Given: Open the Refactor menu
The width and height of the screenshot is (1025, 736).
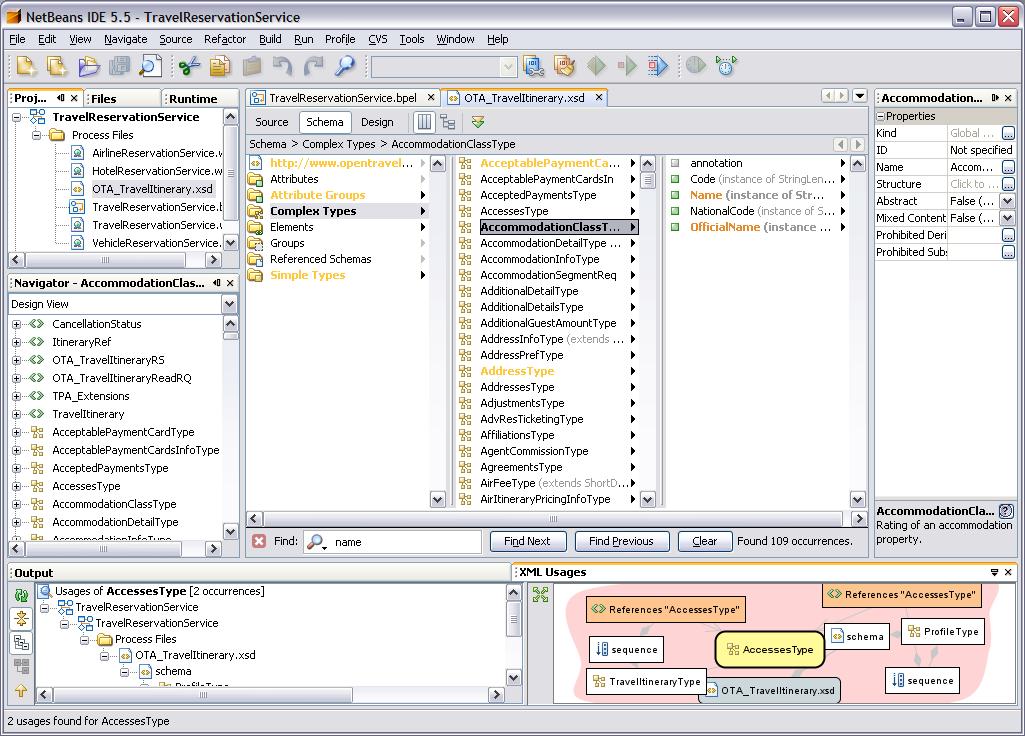Looking at the screenshot, I should [x=225, y=39].
